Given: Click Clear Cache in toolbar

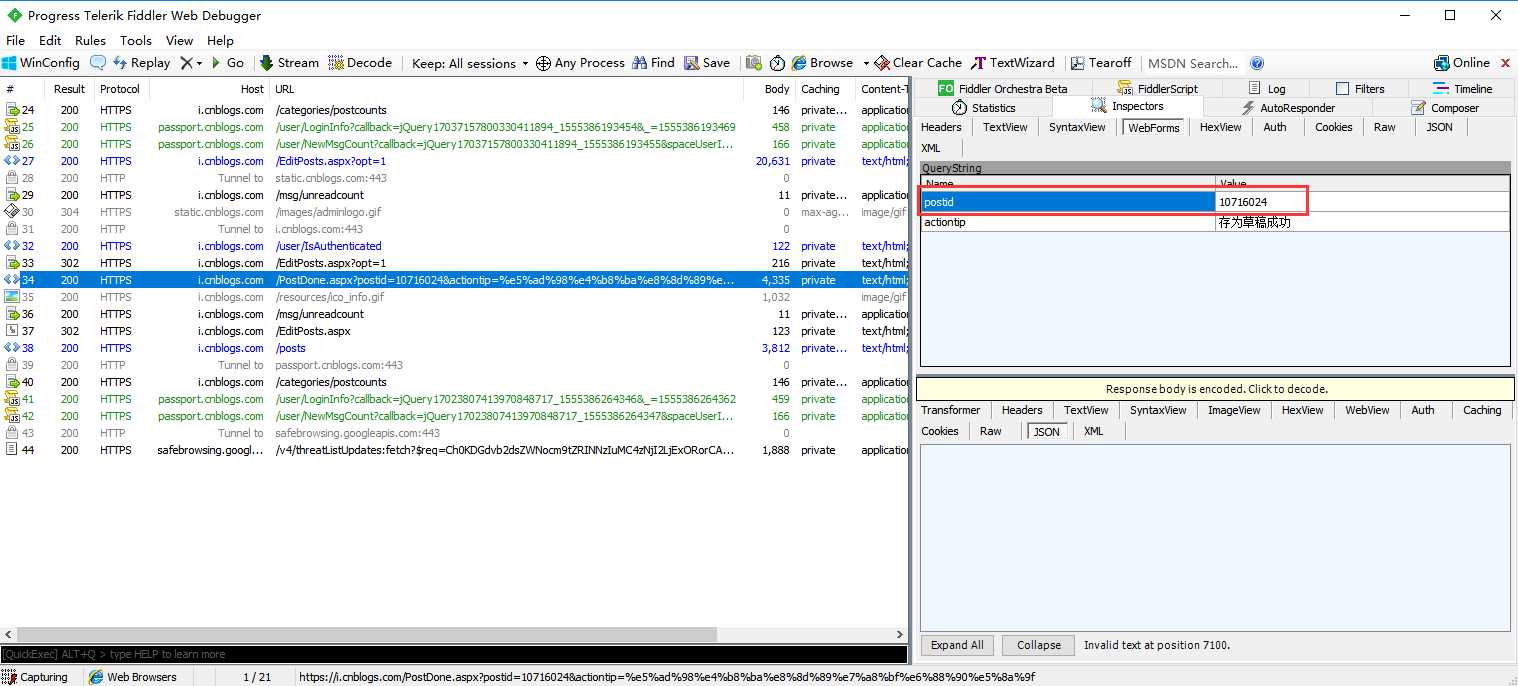Looking at the screenshot, I should [x=917, y=63].
